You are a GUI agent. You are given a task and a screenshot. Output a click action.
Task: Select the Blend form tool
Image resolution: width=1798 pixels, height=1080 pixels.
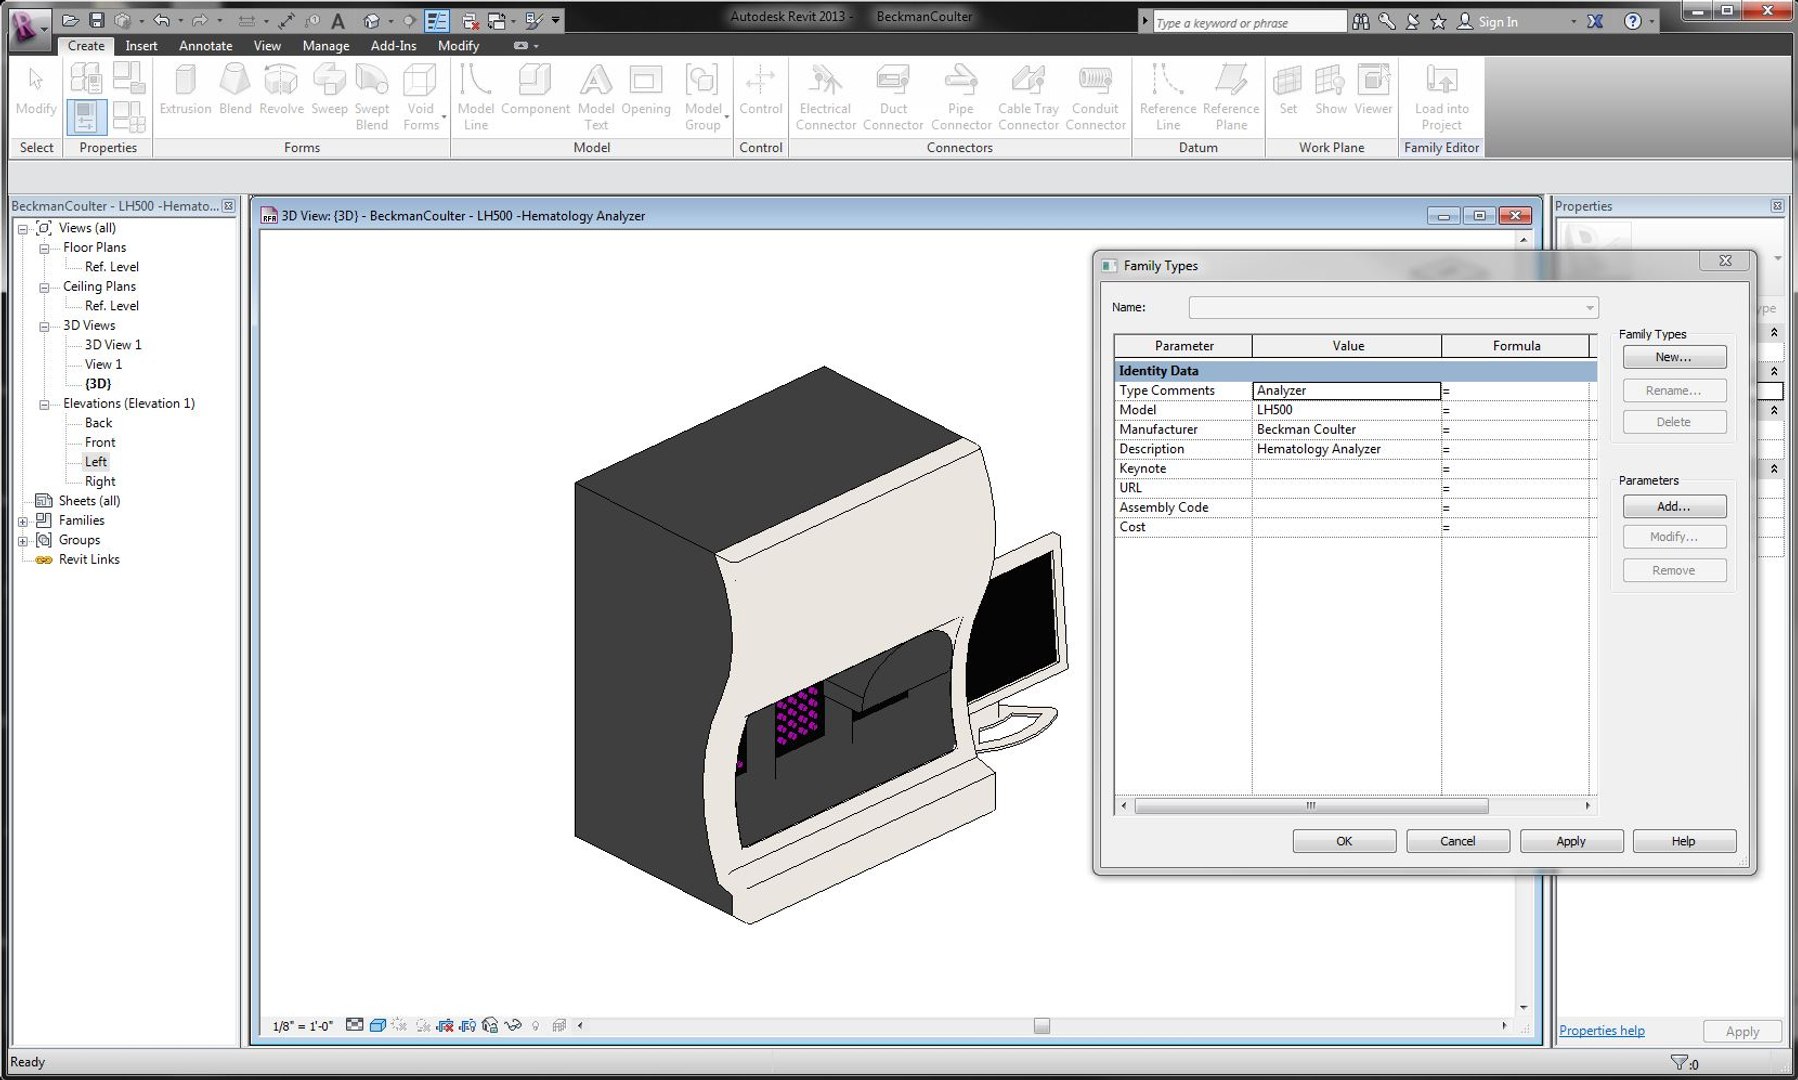[235, 90]
